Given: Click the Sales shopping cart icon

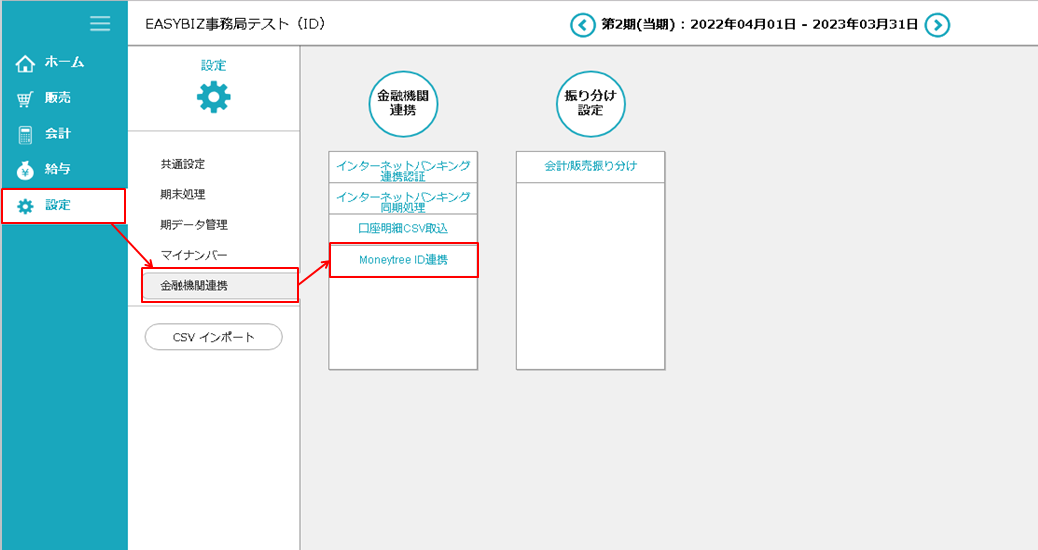Looking at the screenshot, I should (26, 99).
